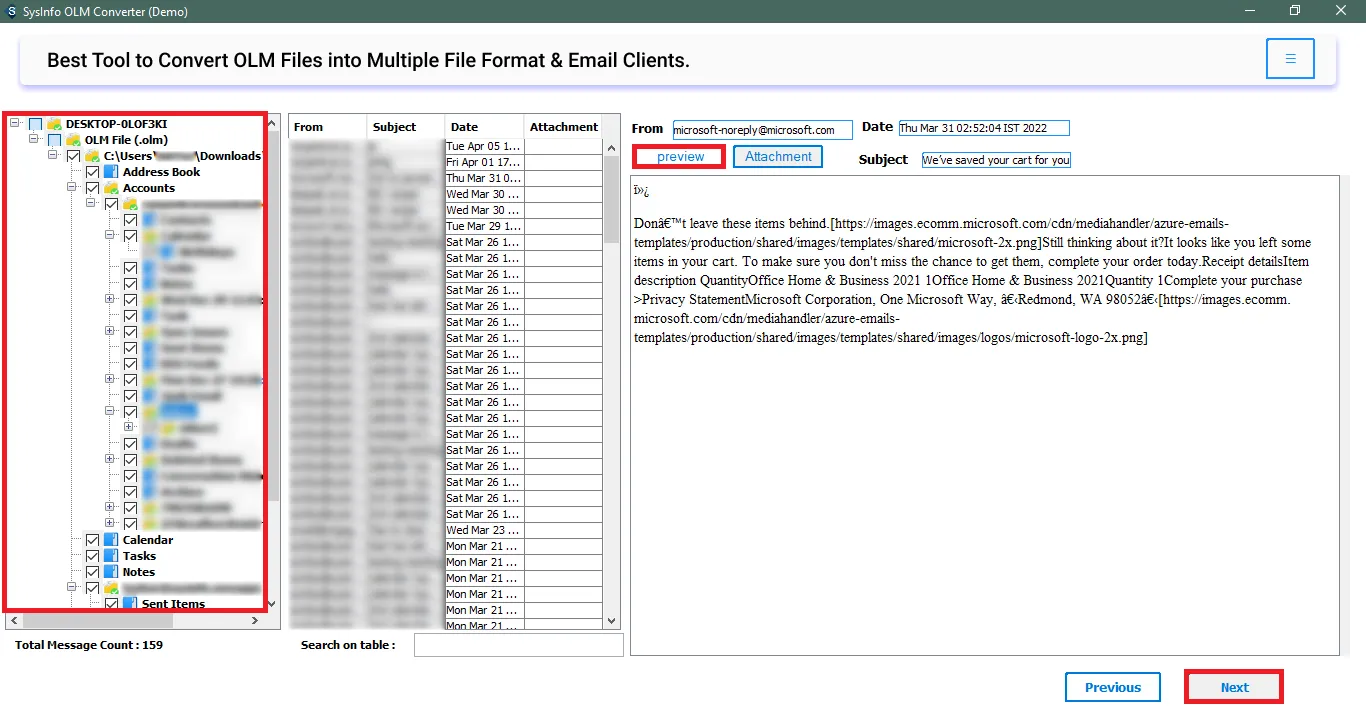The image size is (1366, 728).
Task: Toggle the Calendar checkbox
Action: pos(93,540)
